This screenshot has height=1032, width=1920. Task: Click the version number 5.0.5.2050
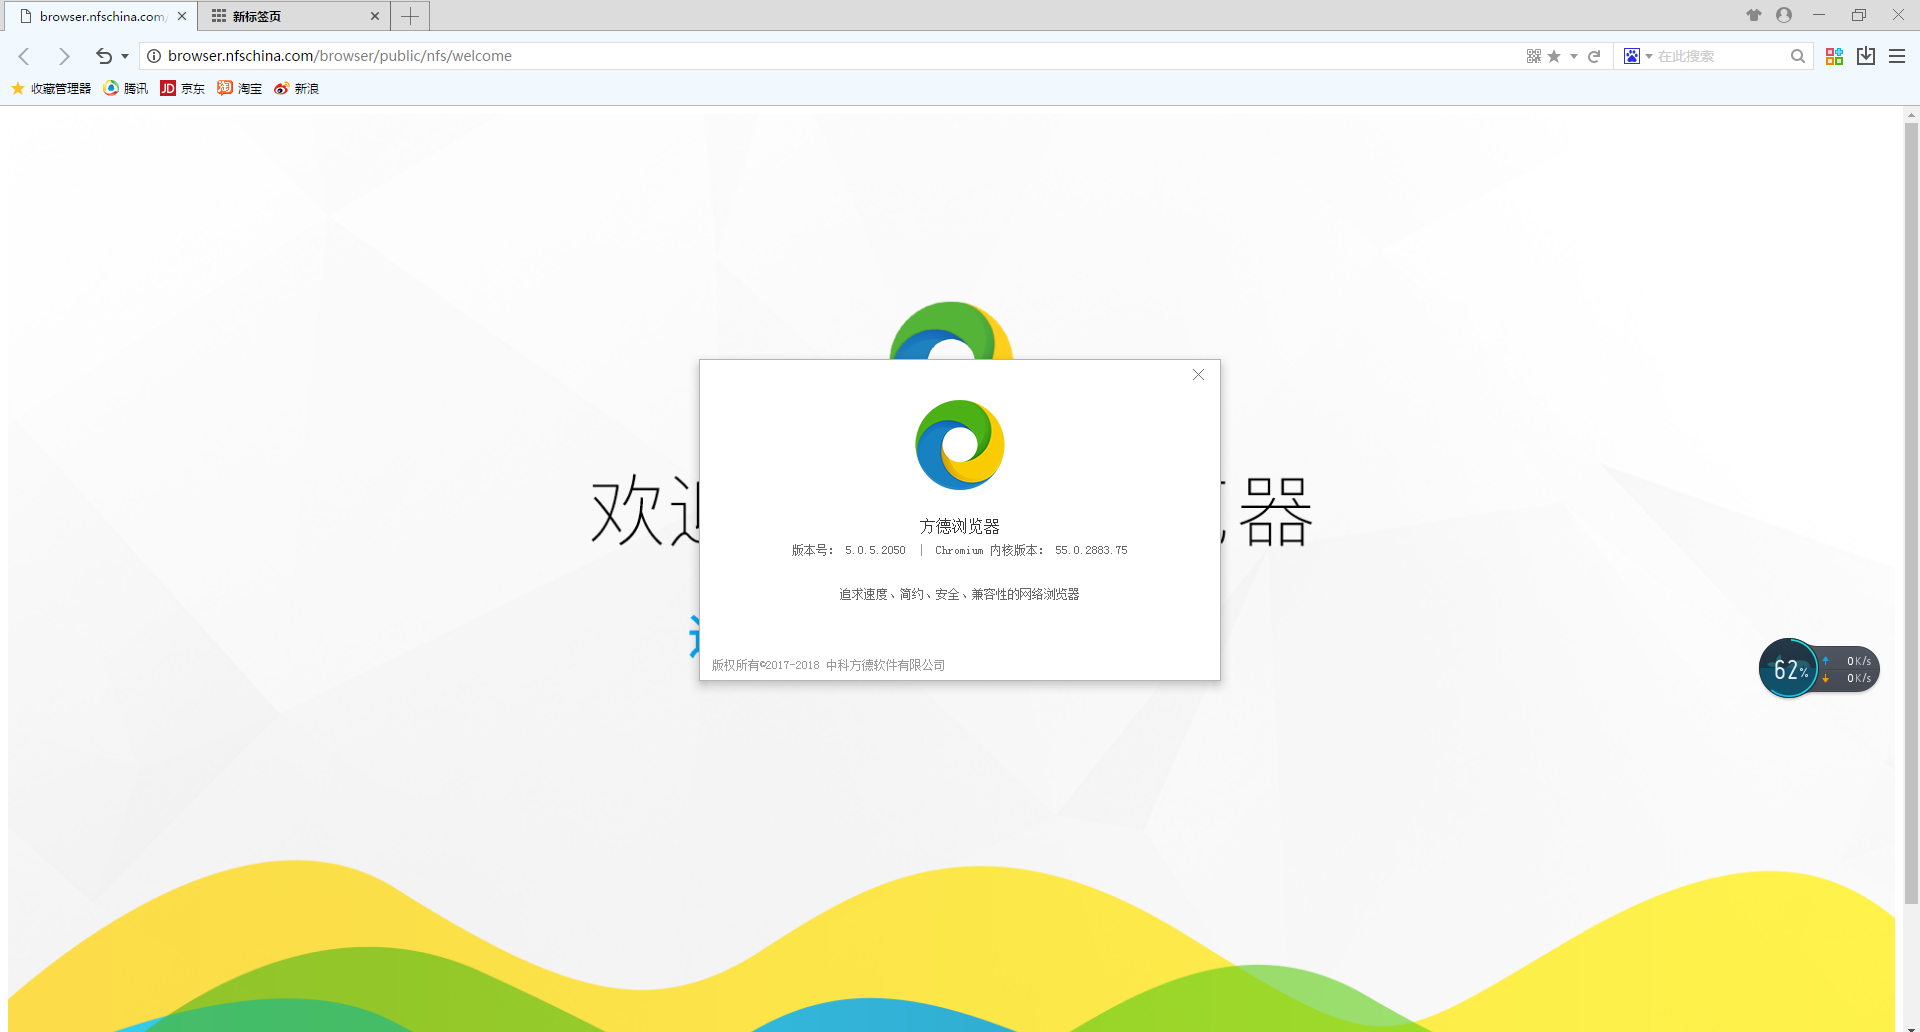click(x=875, y=550)
